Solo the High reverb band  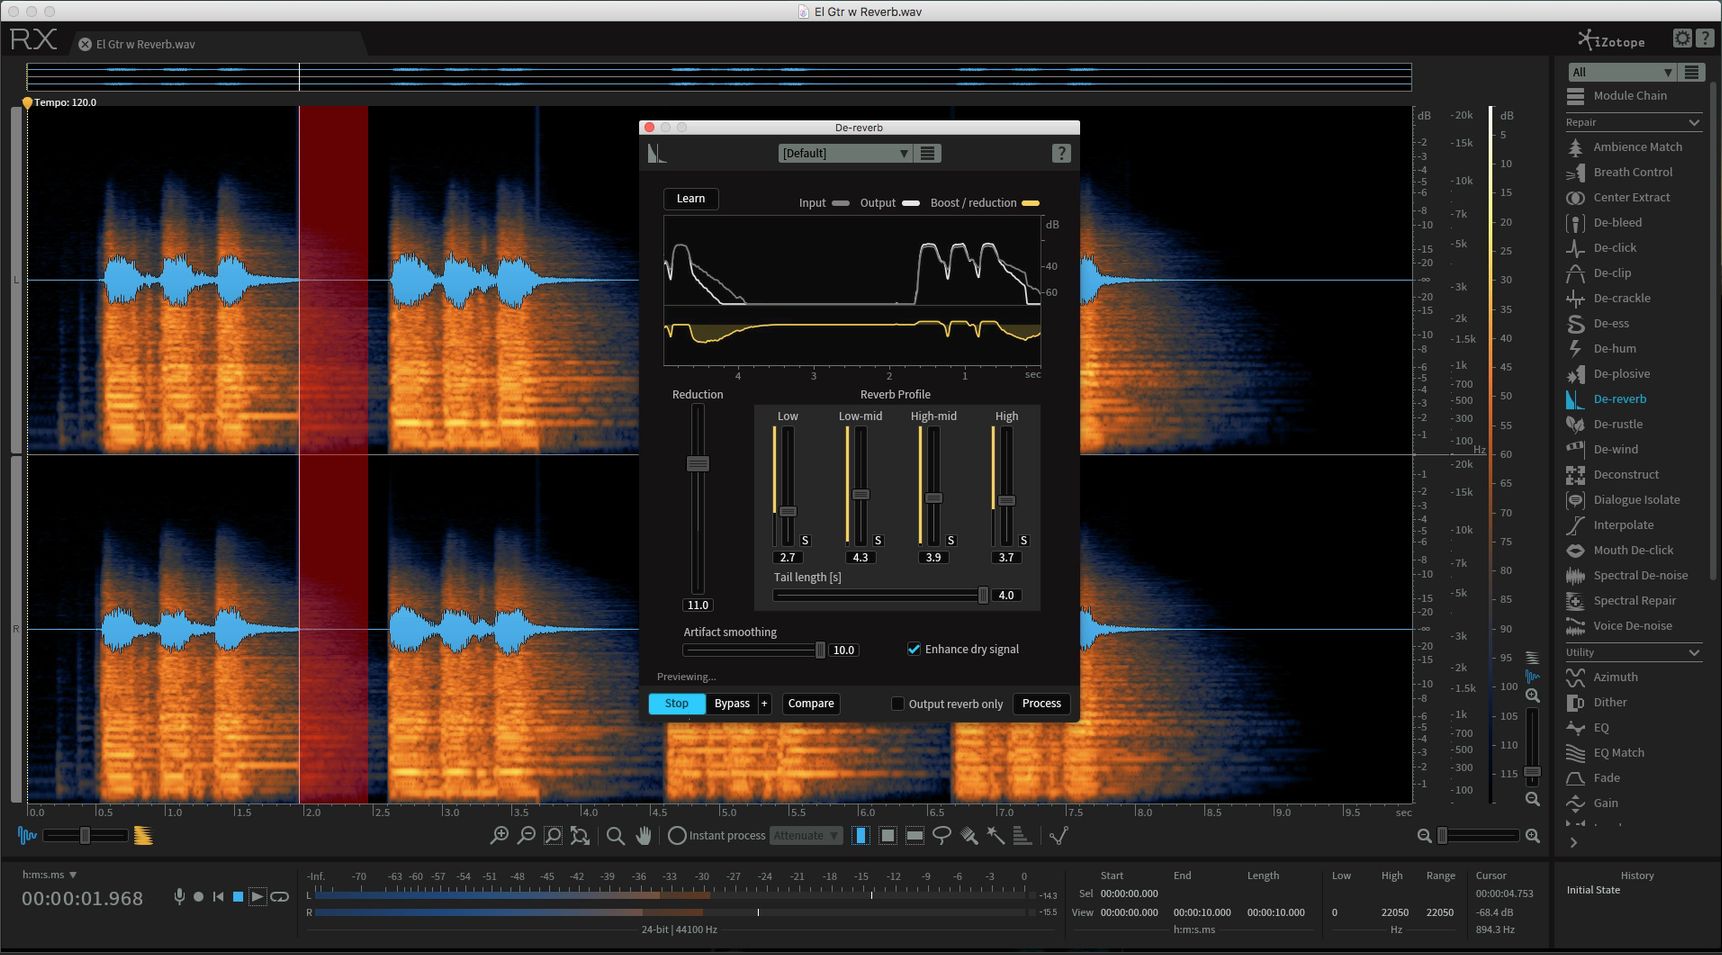(x=1023, y=540)
